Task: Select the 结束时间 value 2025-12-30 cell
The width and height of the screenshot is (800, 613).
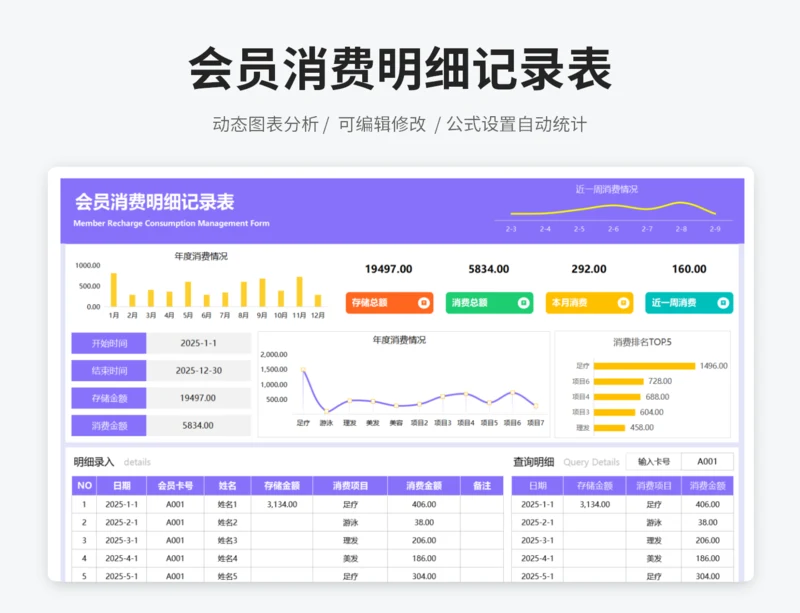Action: (198, 370)
